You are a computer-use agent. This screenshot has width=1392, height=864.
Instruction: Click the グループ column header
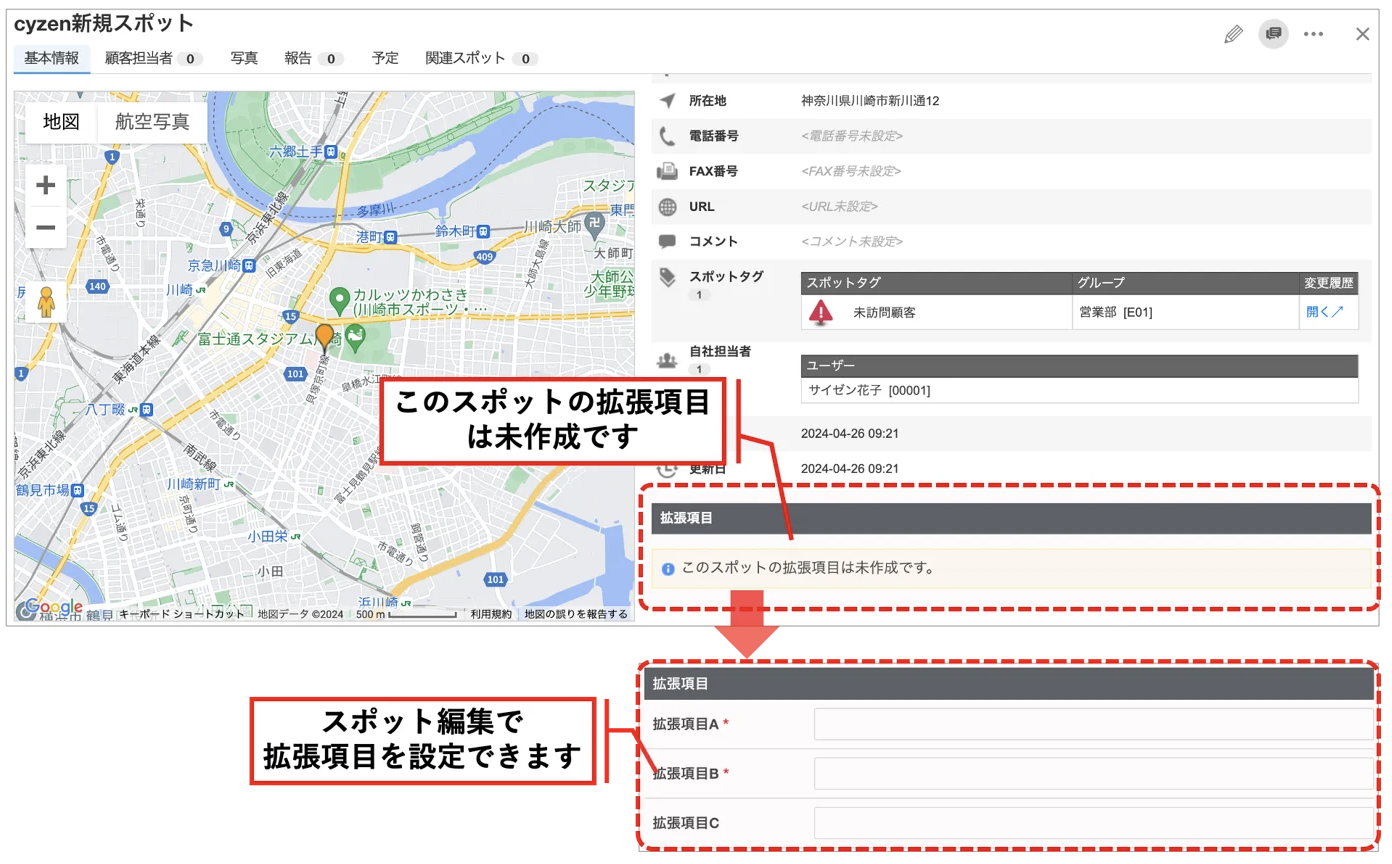[x=1185, y=283]
